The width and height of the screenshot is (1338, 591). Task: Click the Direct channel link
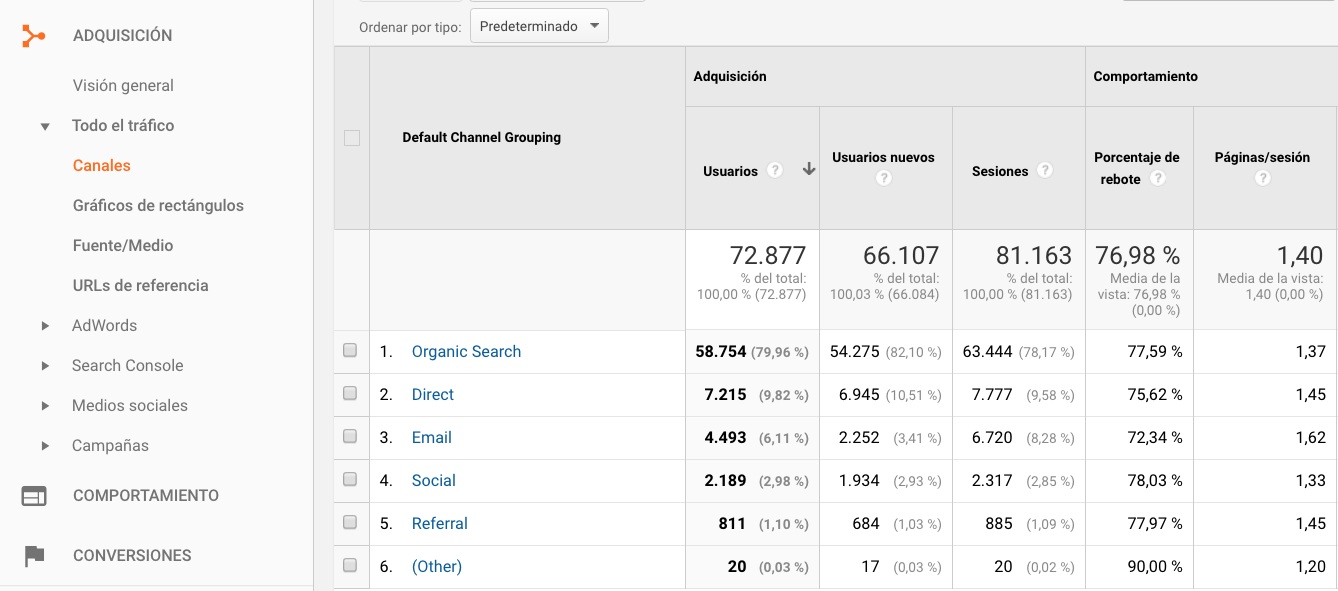point(432,394)
